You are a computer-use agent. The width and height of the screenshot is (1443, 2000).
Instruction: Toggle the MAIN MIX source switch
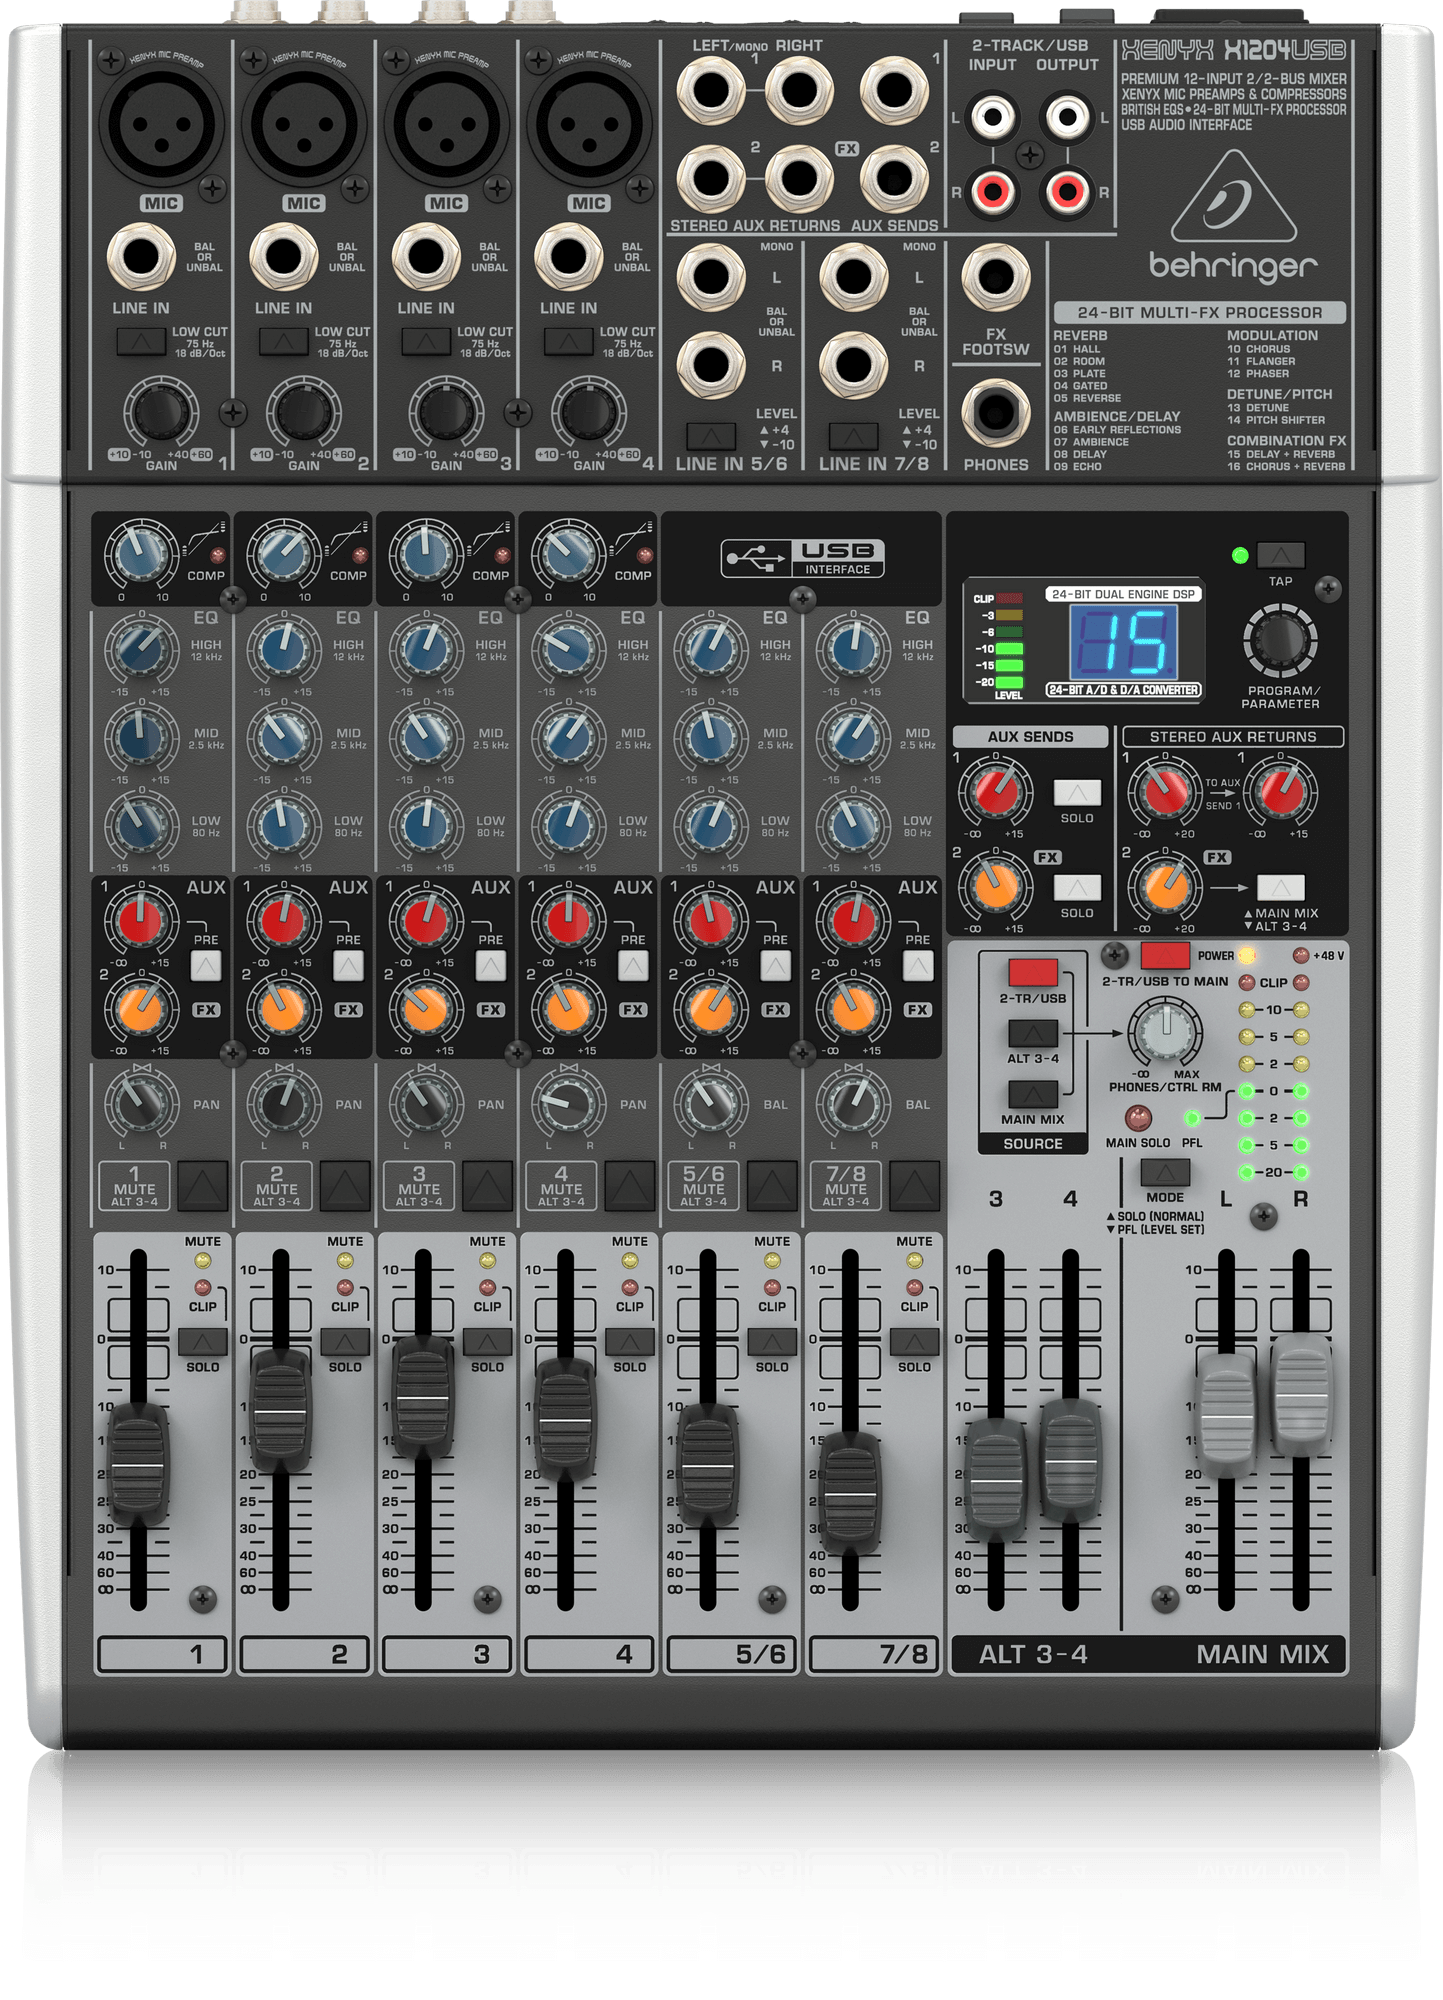pyautogui.click(x=1033, y=1095)
